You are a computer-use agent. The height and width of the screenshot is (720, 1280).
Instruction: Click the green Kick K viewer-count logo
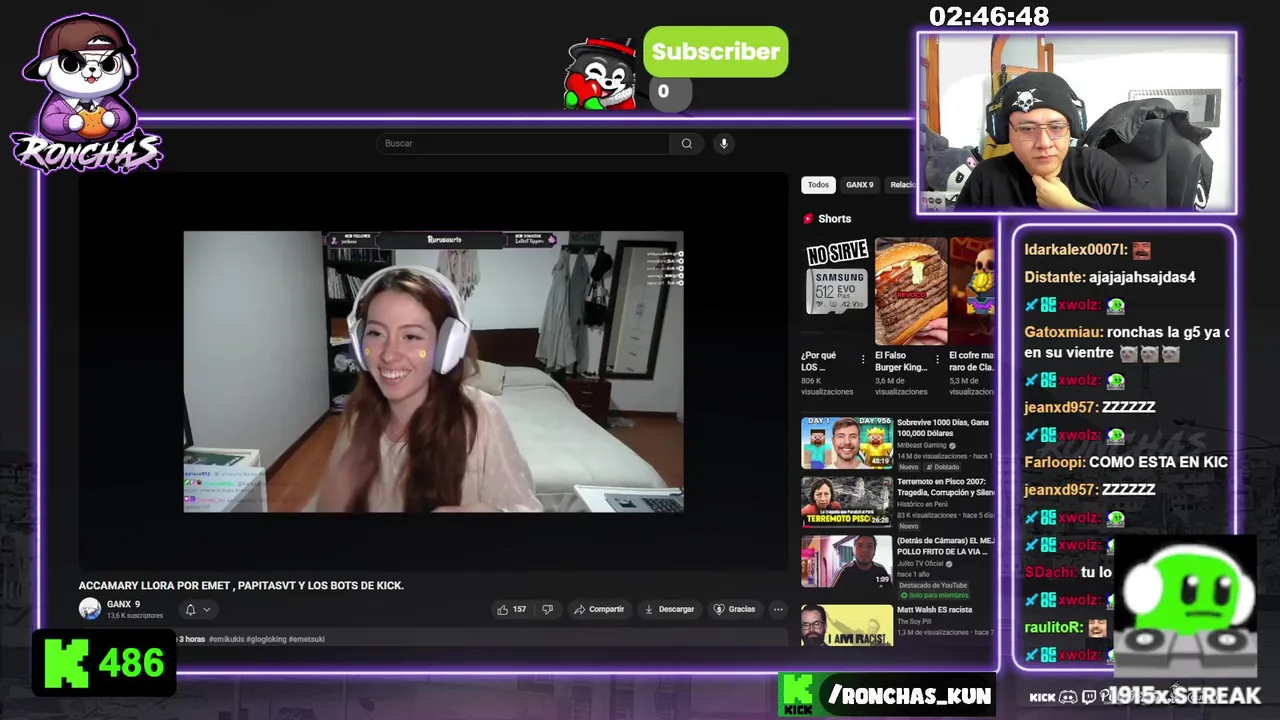67,663
